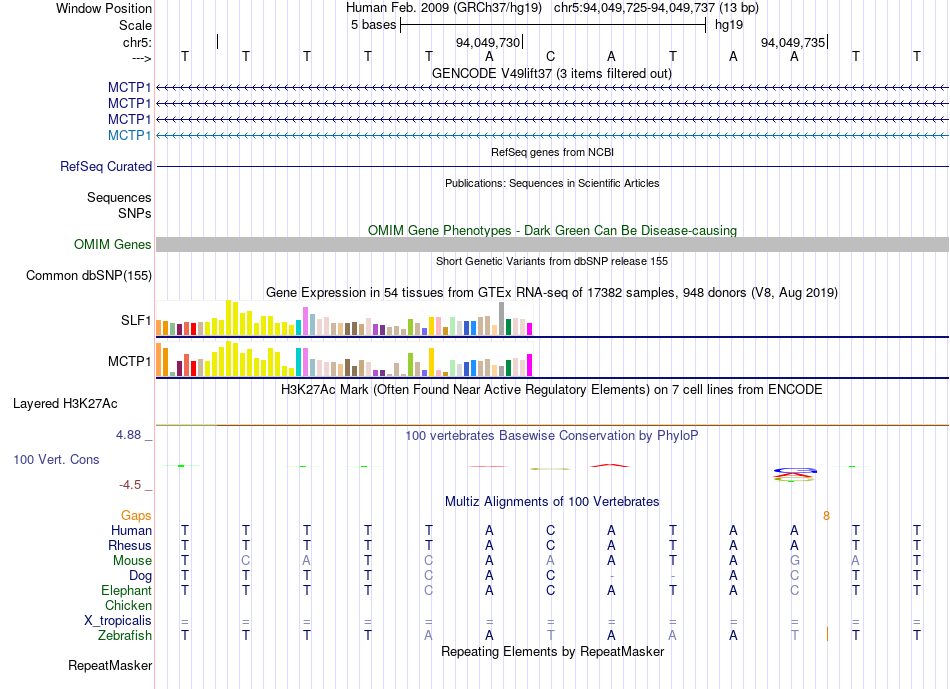Viewport: 950px width, 689px height.
Task: Click the SNPs track label
Action: pyautogui.click(x=135, y=213)
